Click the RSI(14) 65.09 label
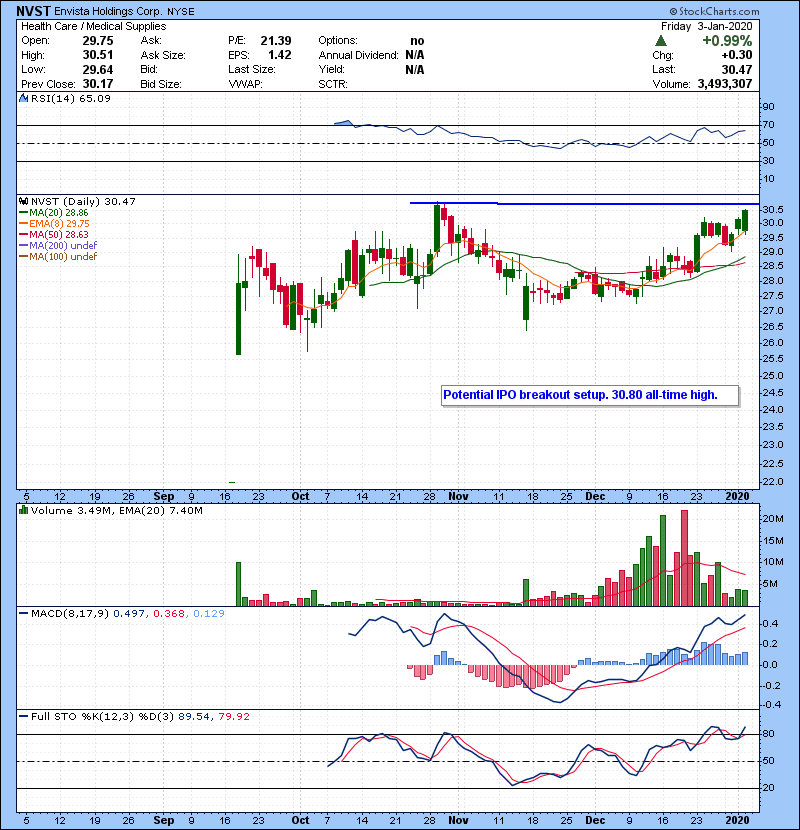The width and height of the screenshot is (800, 830). pos(71,98)
